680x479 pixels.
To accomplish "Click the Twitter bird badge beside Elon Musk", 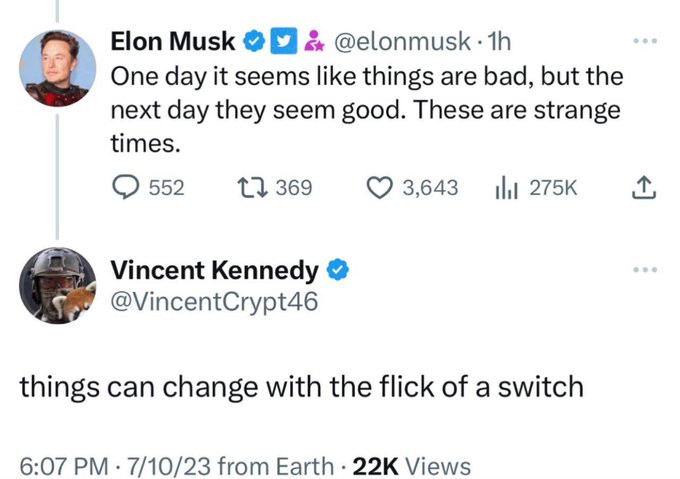I will (x=282, y=42).
